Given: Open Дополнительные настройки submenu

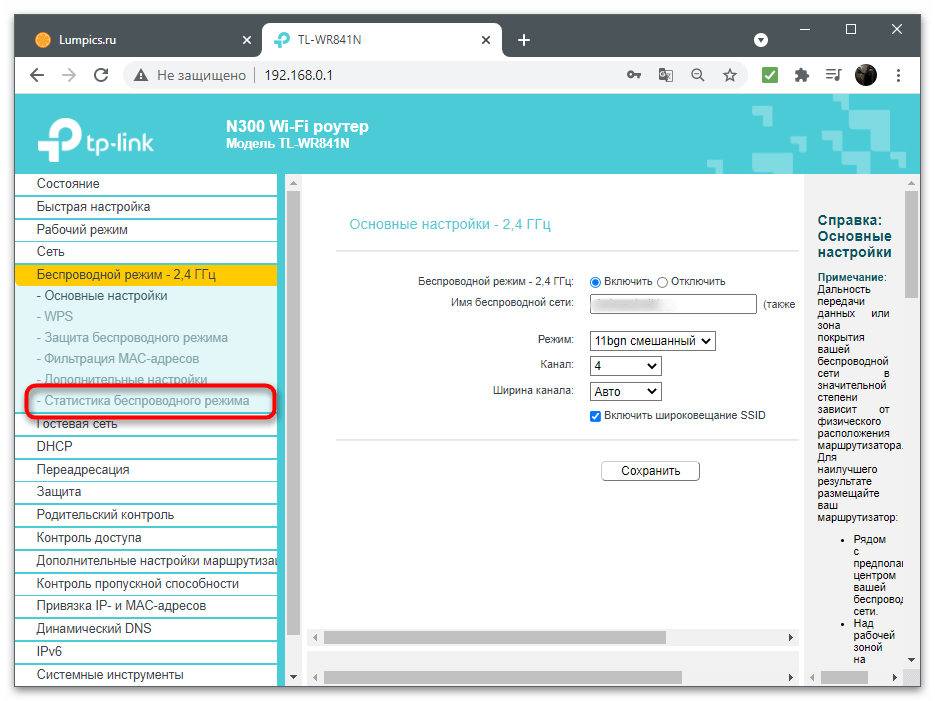Looking at the screenshot, I should click(122, 380).
